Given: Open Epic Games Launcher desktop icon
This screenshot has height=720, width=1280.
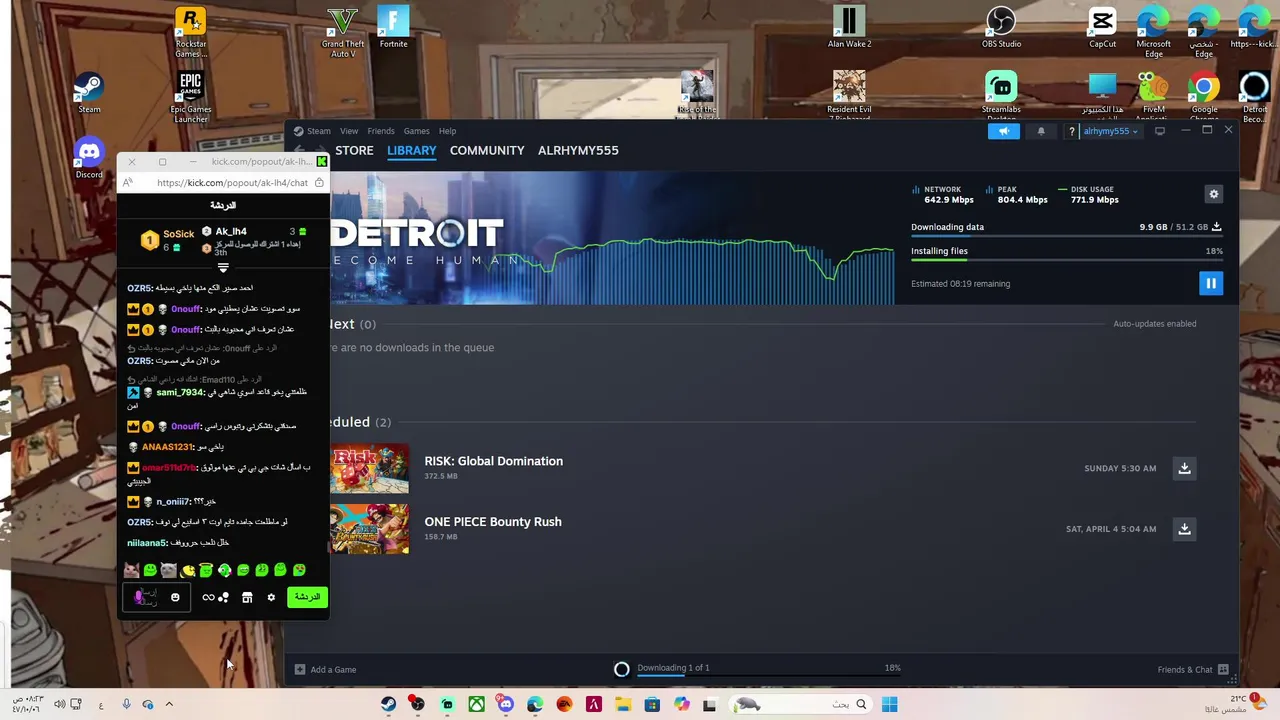Looking at the screenshot, I should tap(190, 97).
